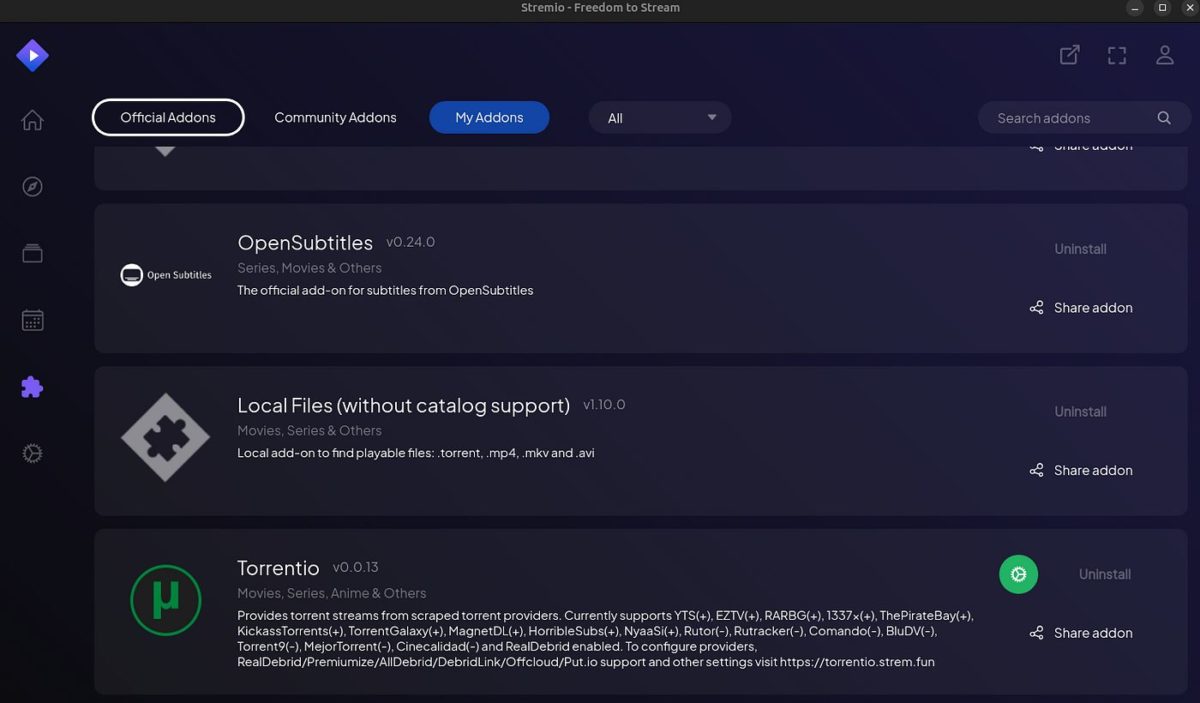The image size is (1200, 703).
Task: Toggle fullscreen mode
Action: point(1116,55)
